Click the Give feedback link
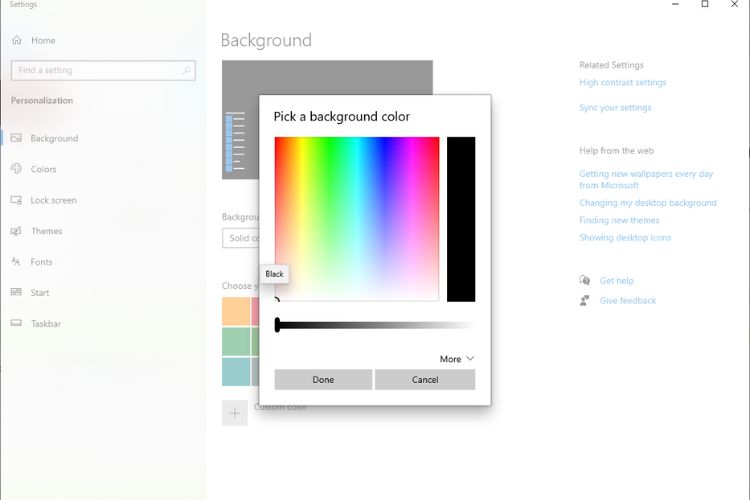This screenshot has width=750, height=500. click(x=628, y=301)
